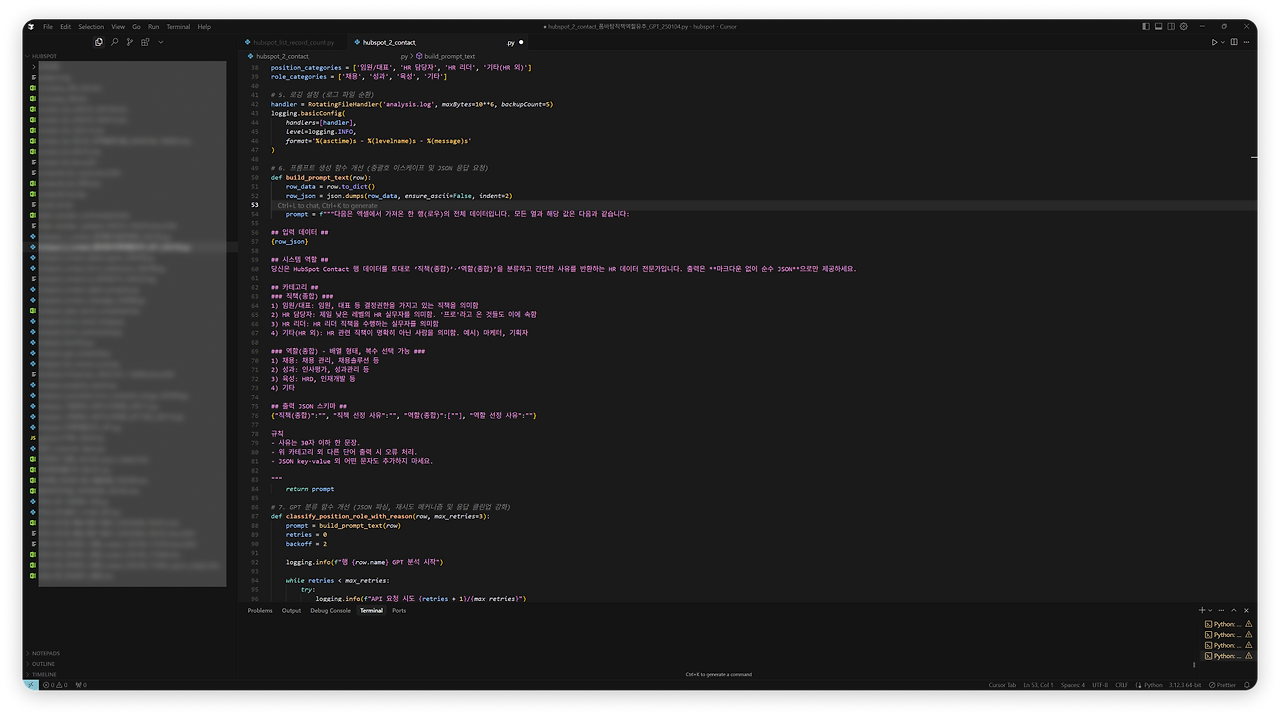The width and height of the screenshot is (1280, 716).
Task: Click the Cursor logo in the title bar
Action: (x=33, y=26)
